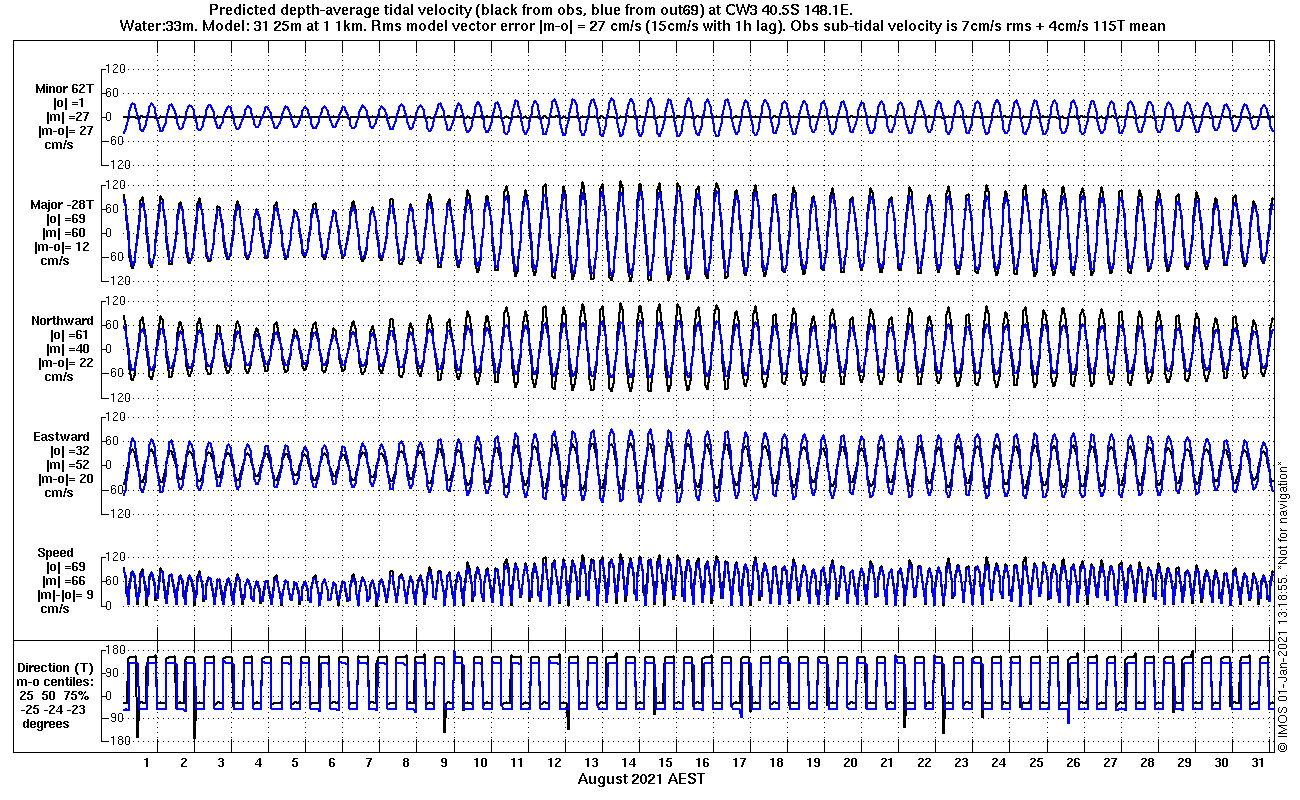Screen dimensions: 1300x800
Task: Click the '-90' tick of the Direction panel
Action: [115, 718]
